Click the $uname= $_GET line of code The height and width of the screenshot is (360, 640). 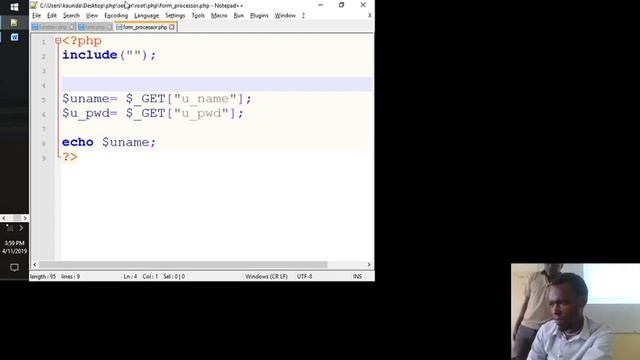(157, 99)
